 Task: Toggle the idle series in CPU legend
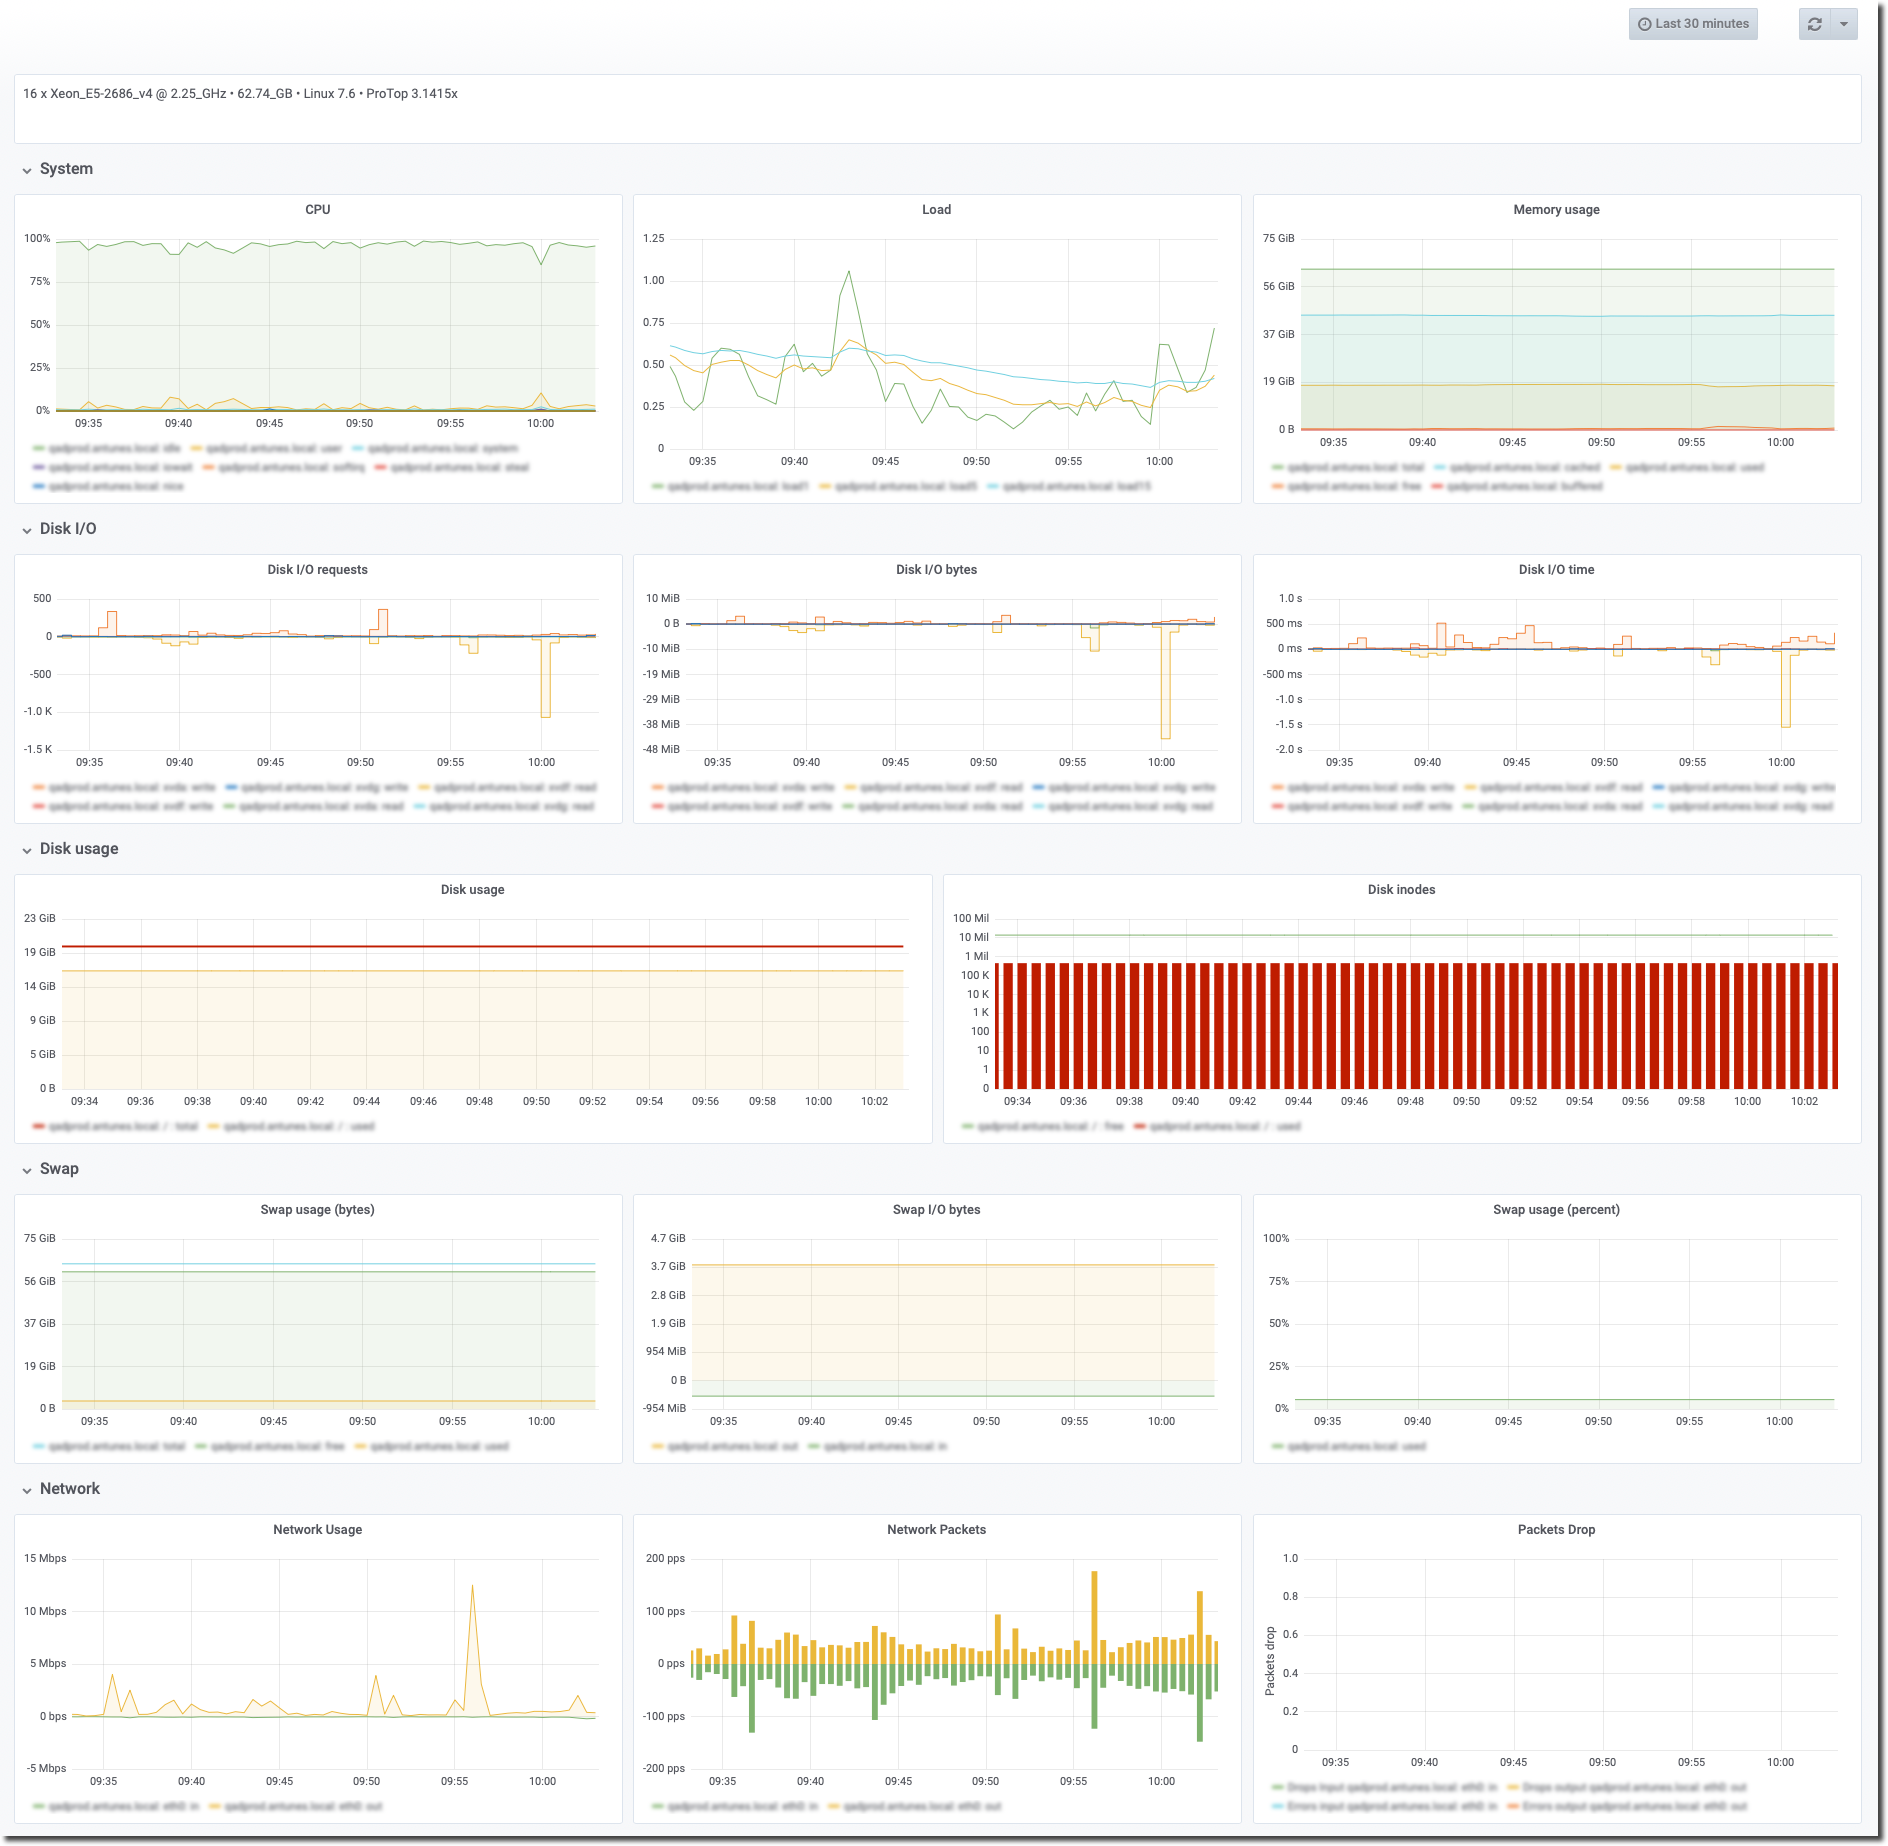coord(114,448)
